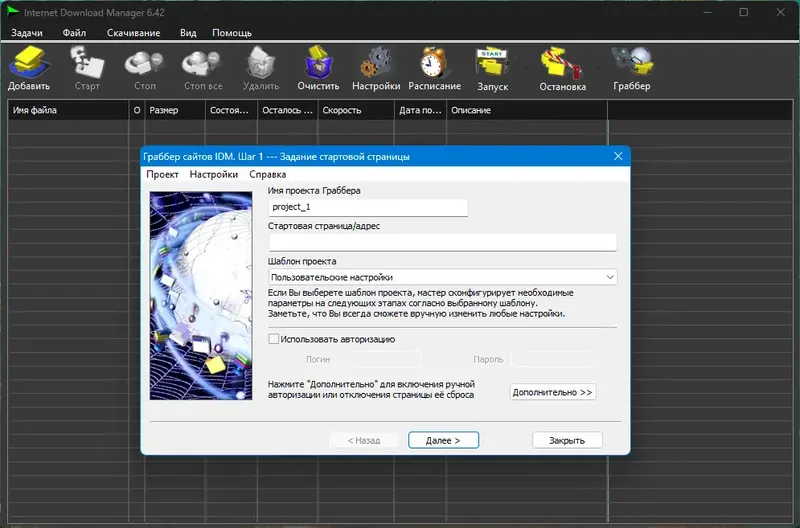Sort list by Имя файла column header
The image size is (800, 528).
(x=68, y=110)
